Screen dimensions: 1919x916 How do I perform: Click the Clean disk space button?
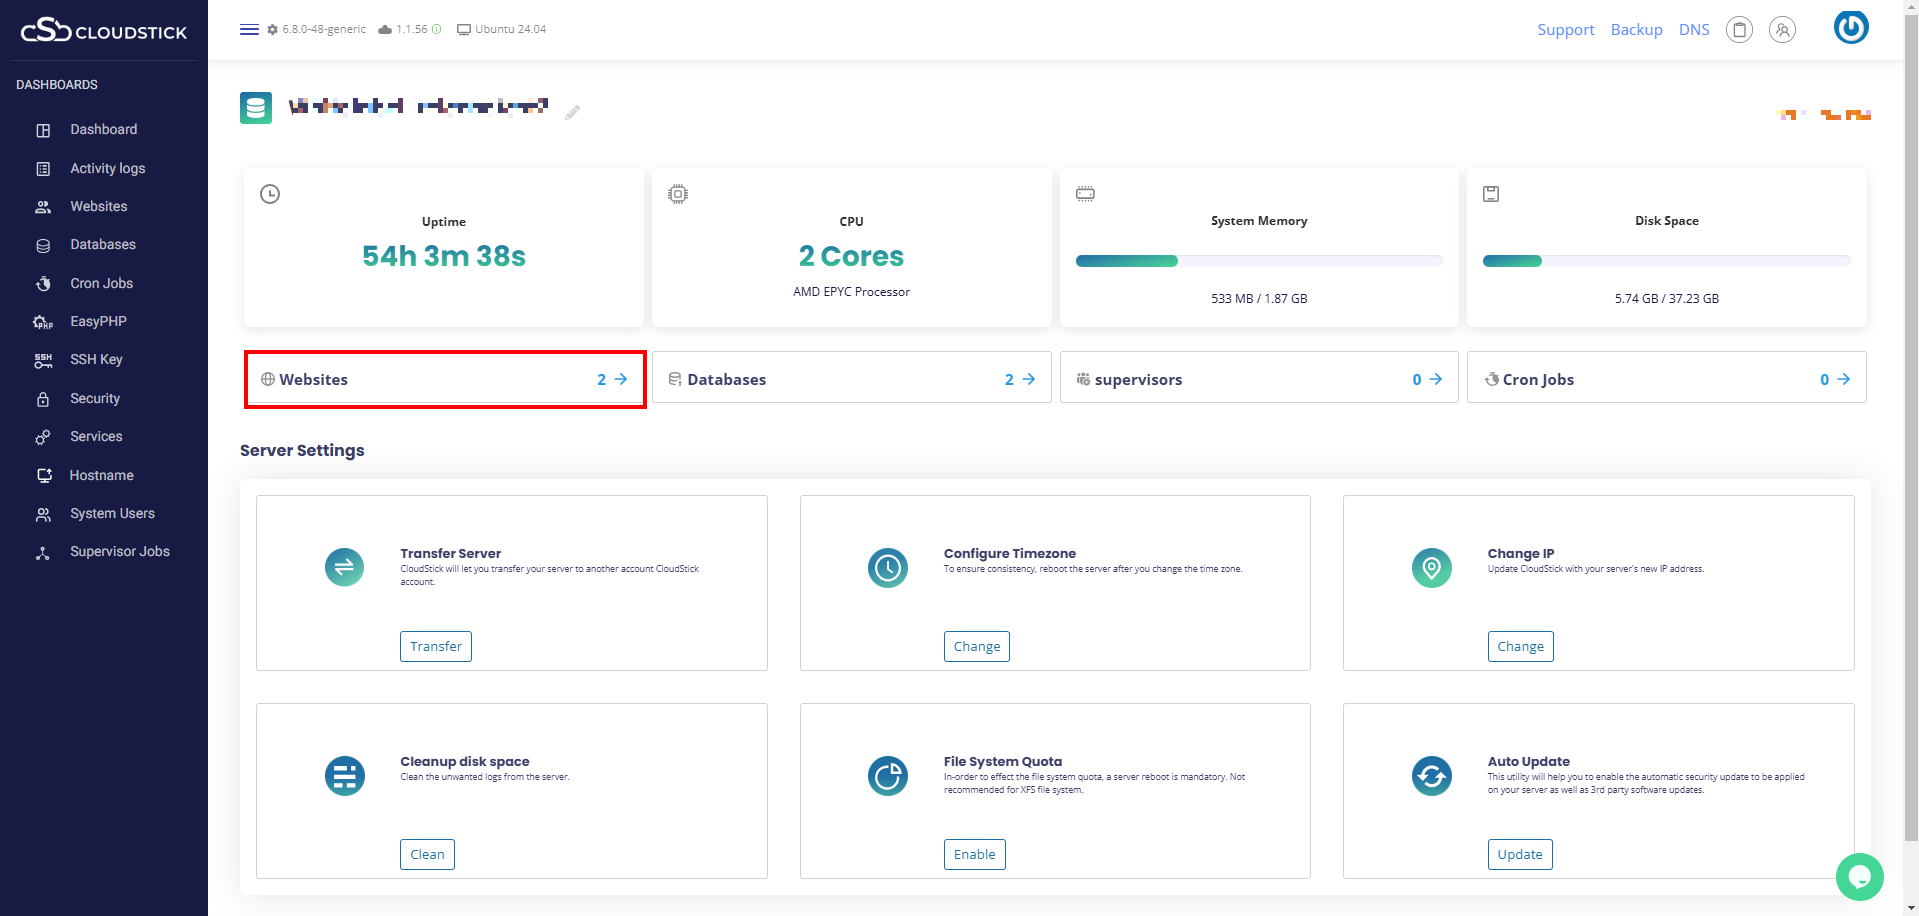coord(427,854)
